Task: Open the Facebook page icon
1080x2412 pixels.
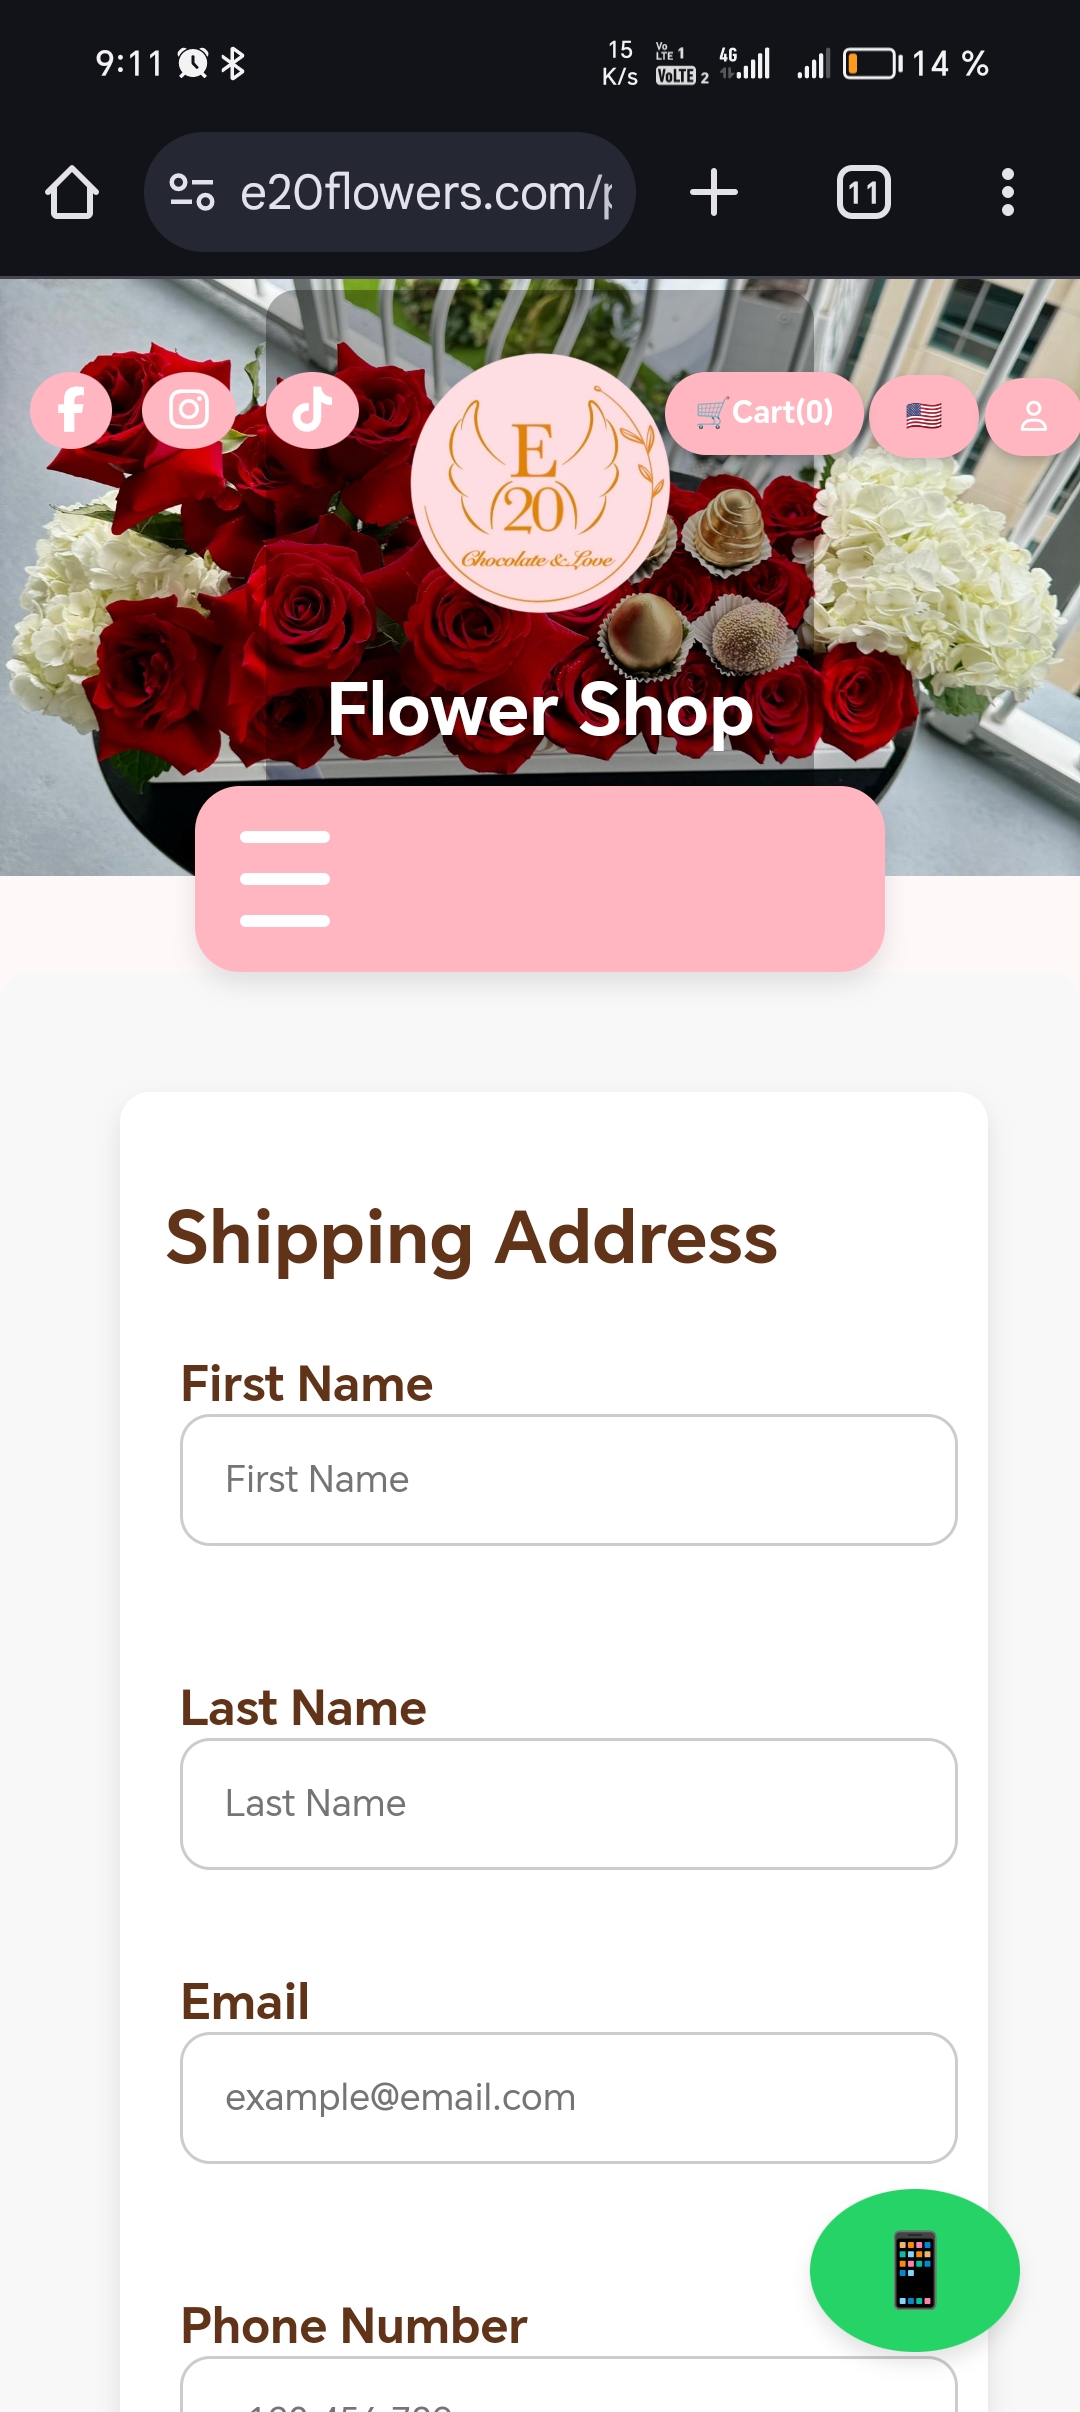Action: tap(71, 410)
